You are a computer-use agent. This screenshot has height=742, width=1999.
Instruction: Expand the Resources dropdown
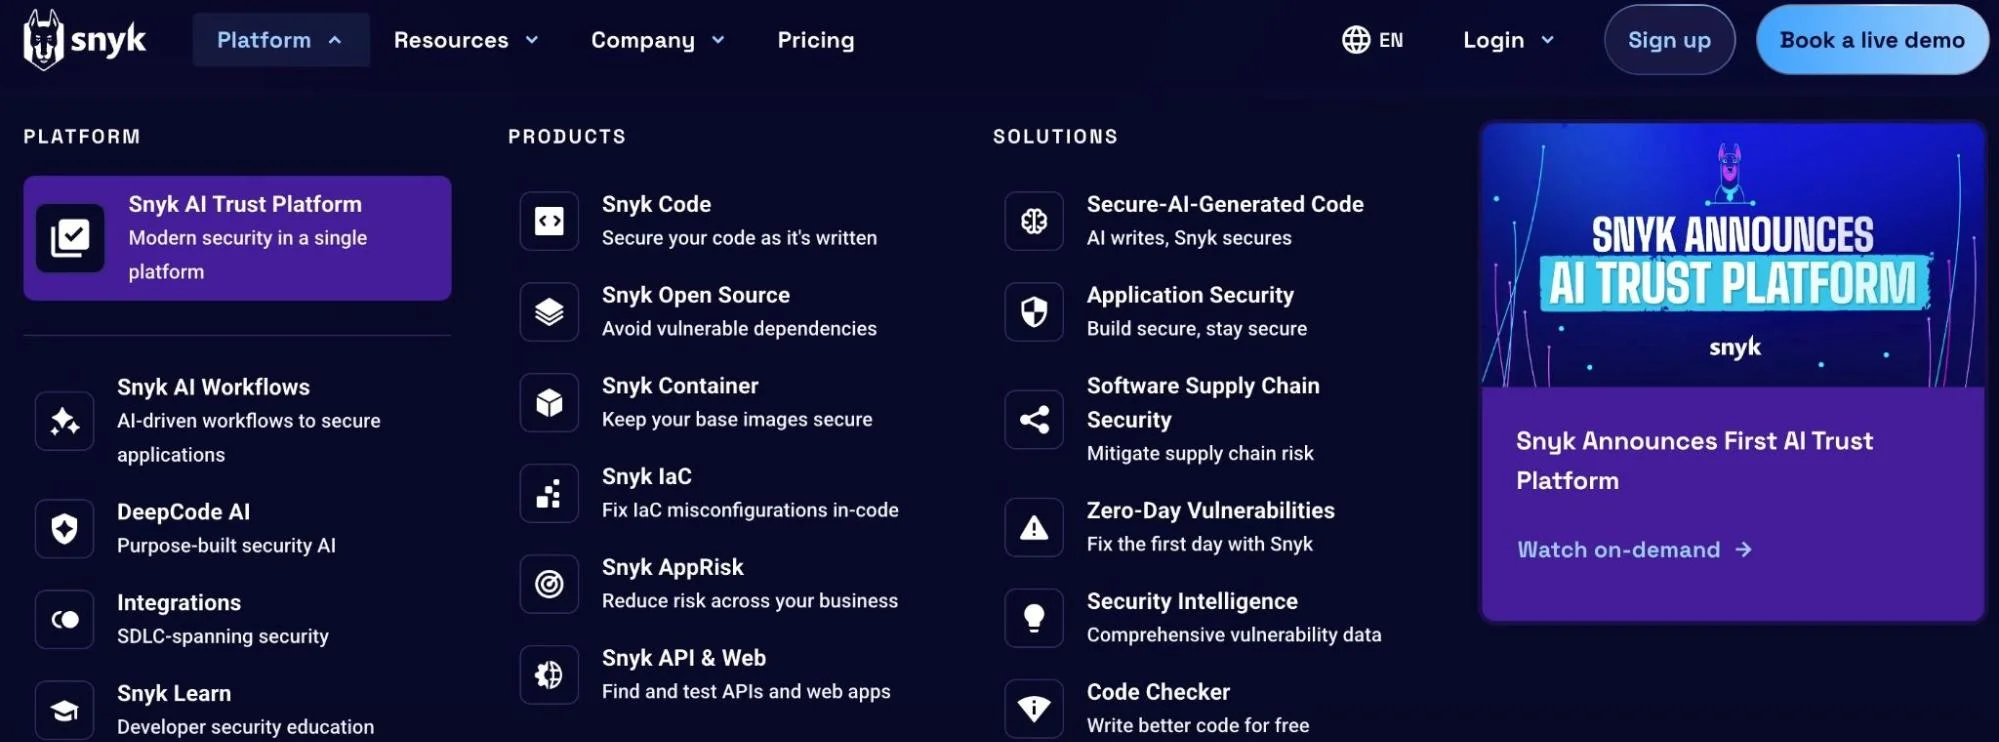tap(466, 40)
